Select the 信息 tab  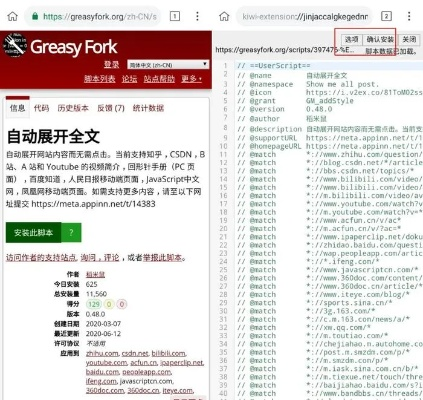pyautogui.click(x=17, y=108)
